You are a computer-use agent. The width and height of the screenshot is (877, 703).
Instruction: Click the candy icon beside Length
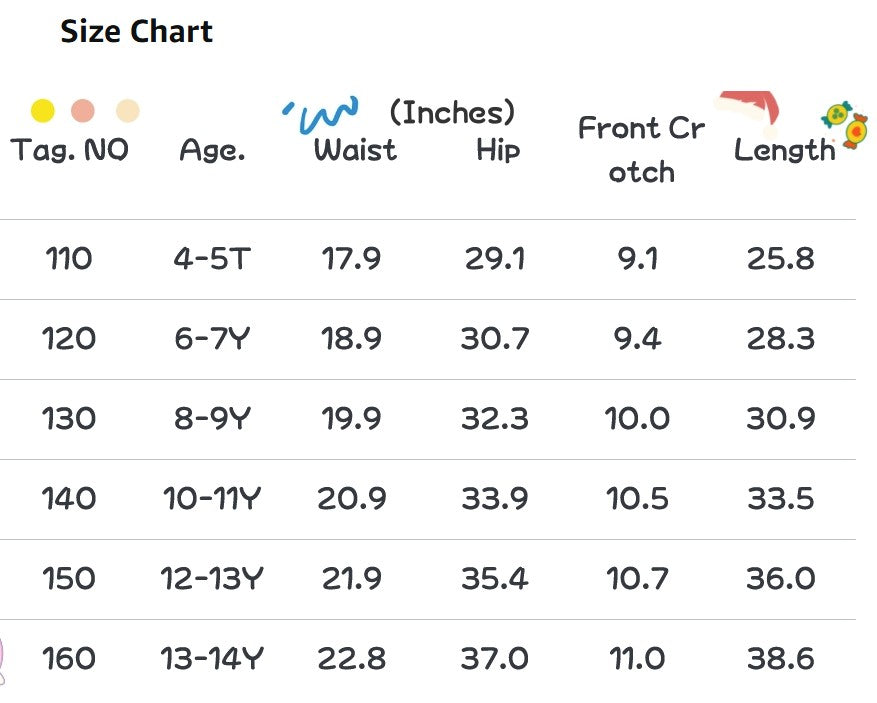(x=844, y=125)
